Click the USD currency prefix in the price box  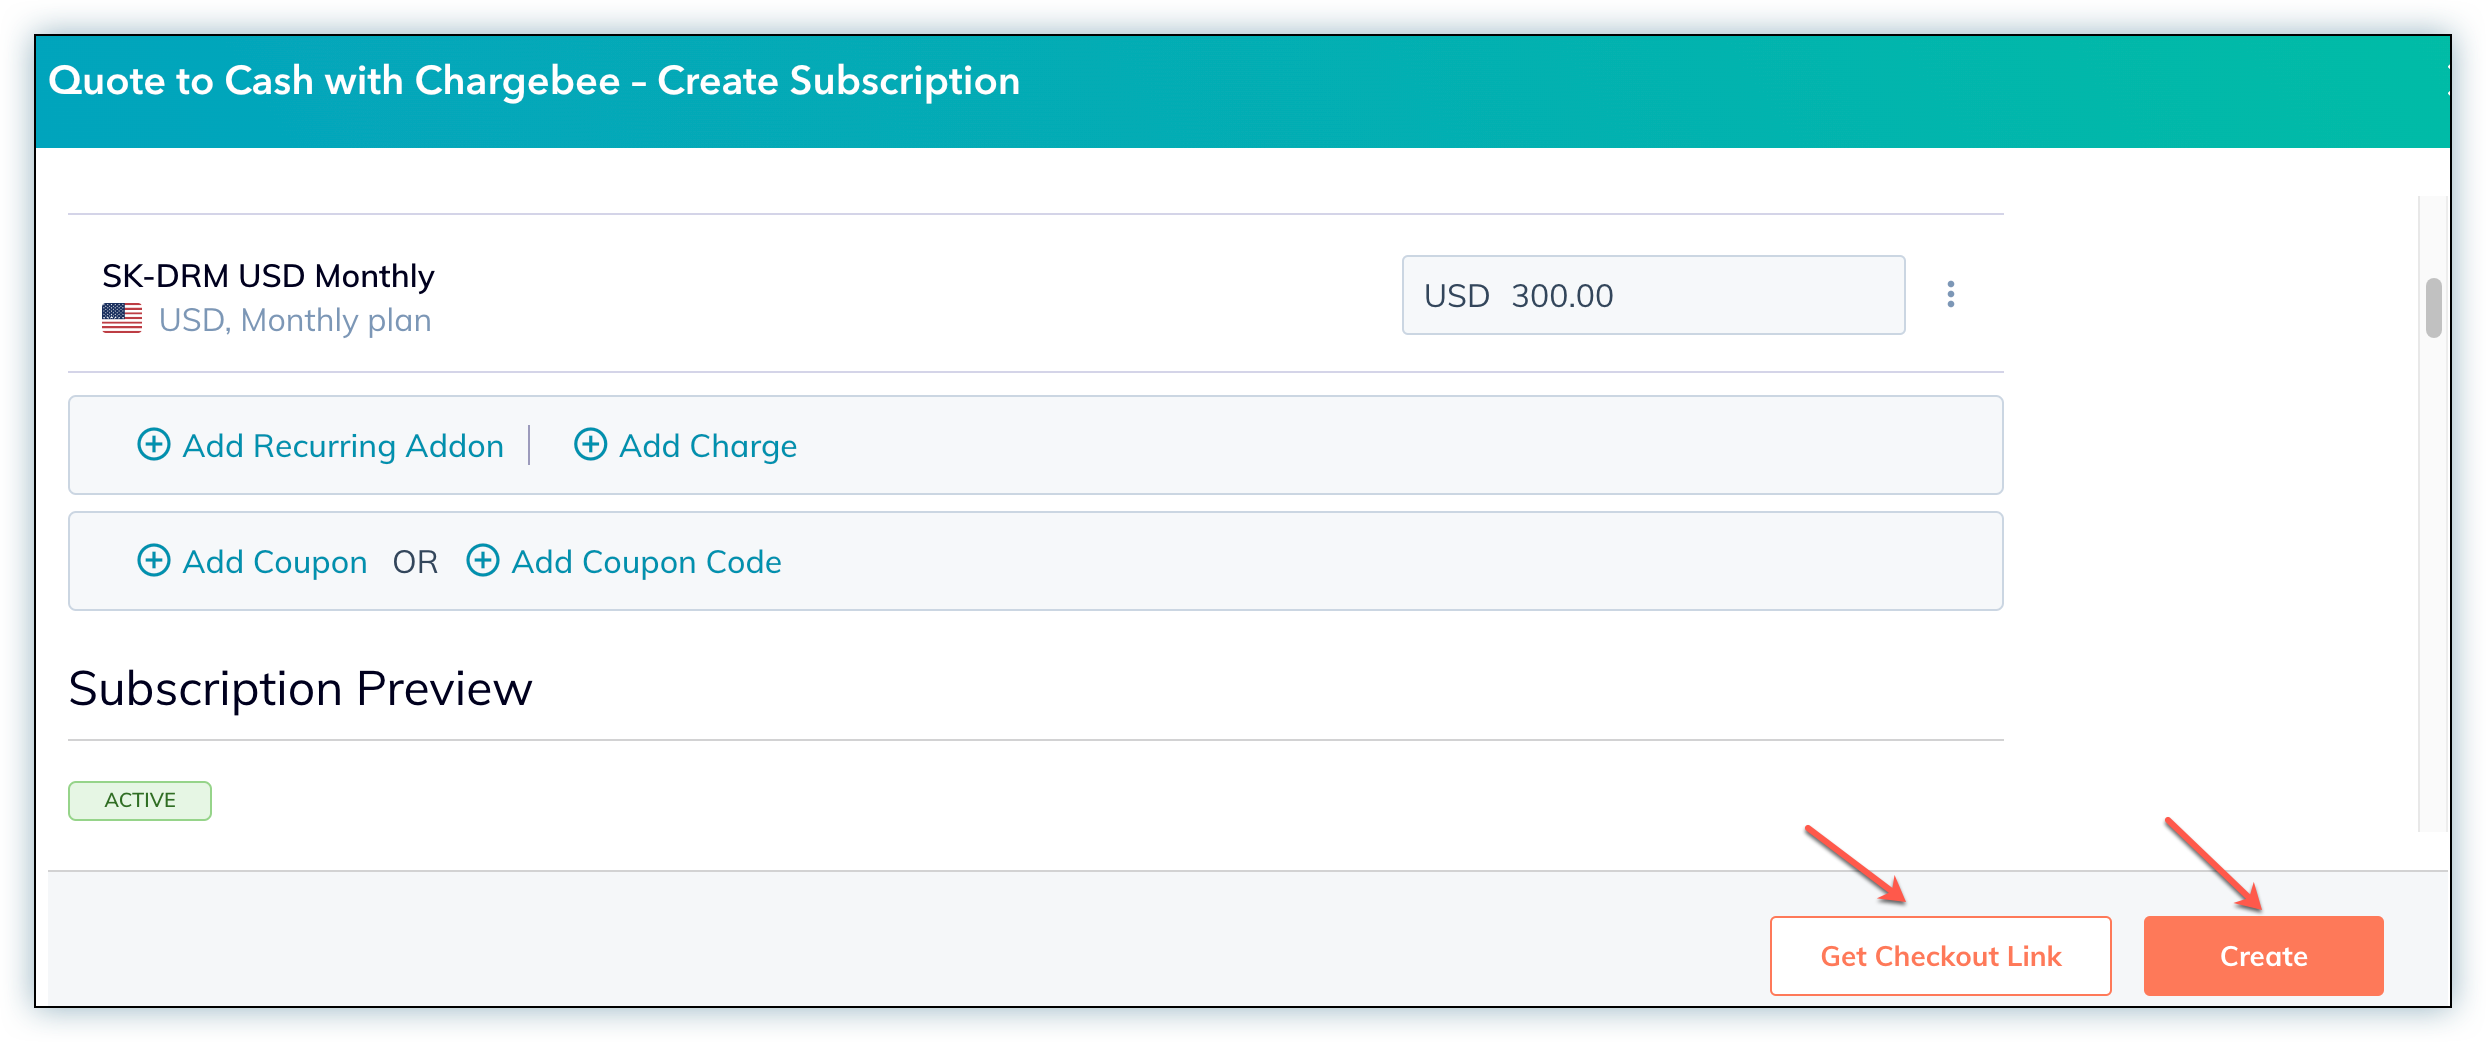1456,296
